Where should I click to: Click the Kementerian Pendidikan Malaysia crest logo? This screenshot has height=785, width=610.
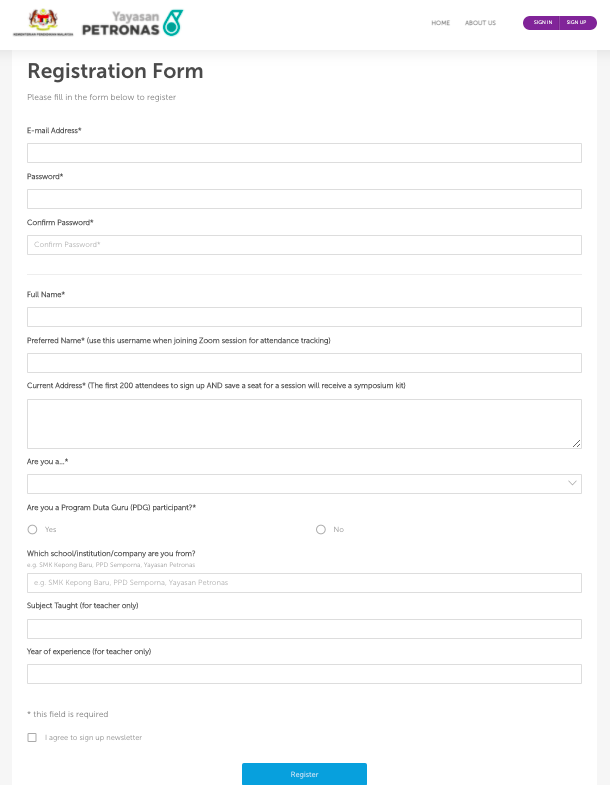tap(44, 23)
